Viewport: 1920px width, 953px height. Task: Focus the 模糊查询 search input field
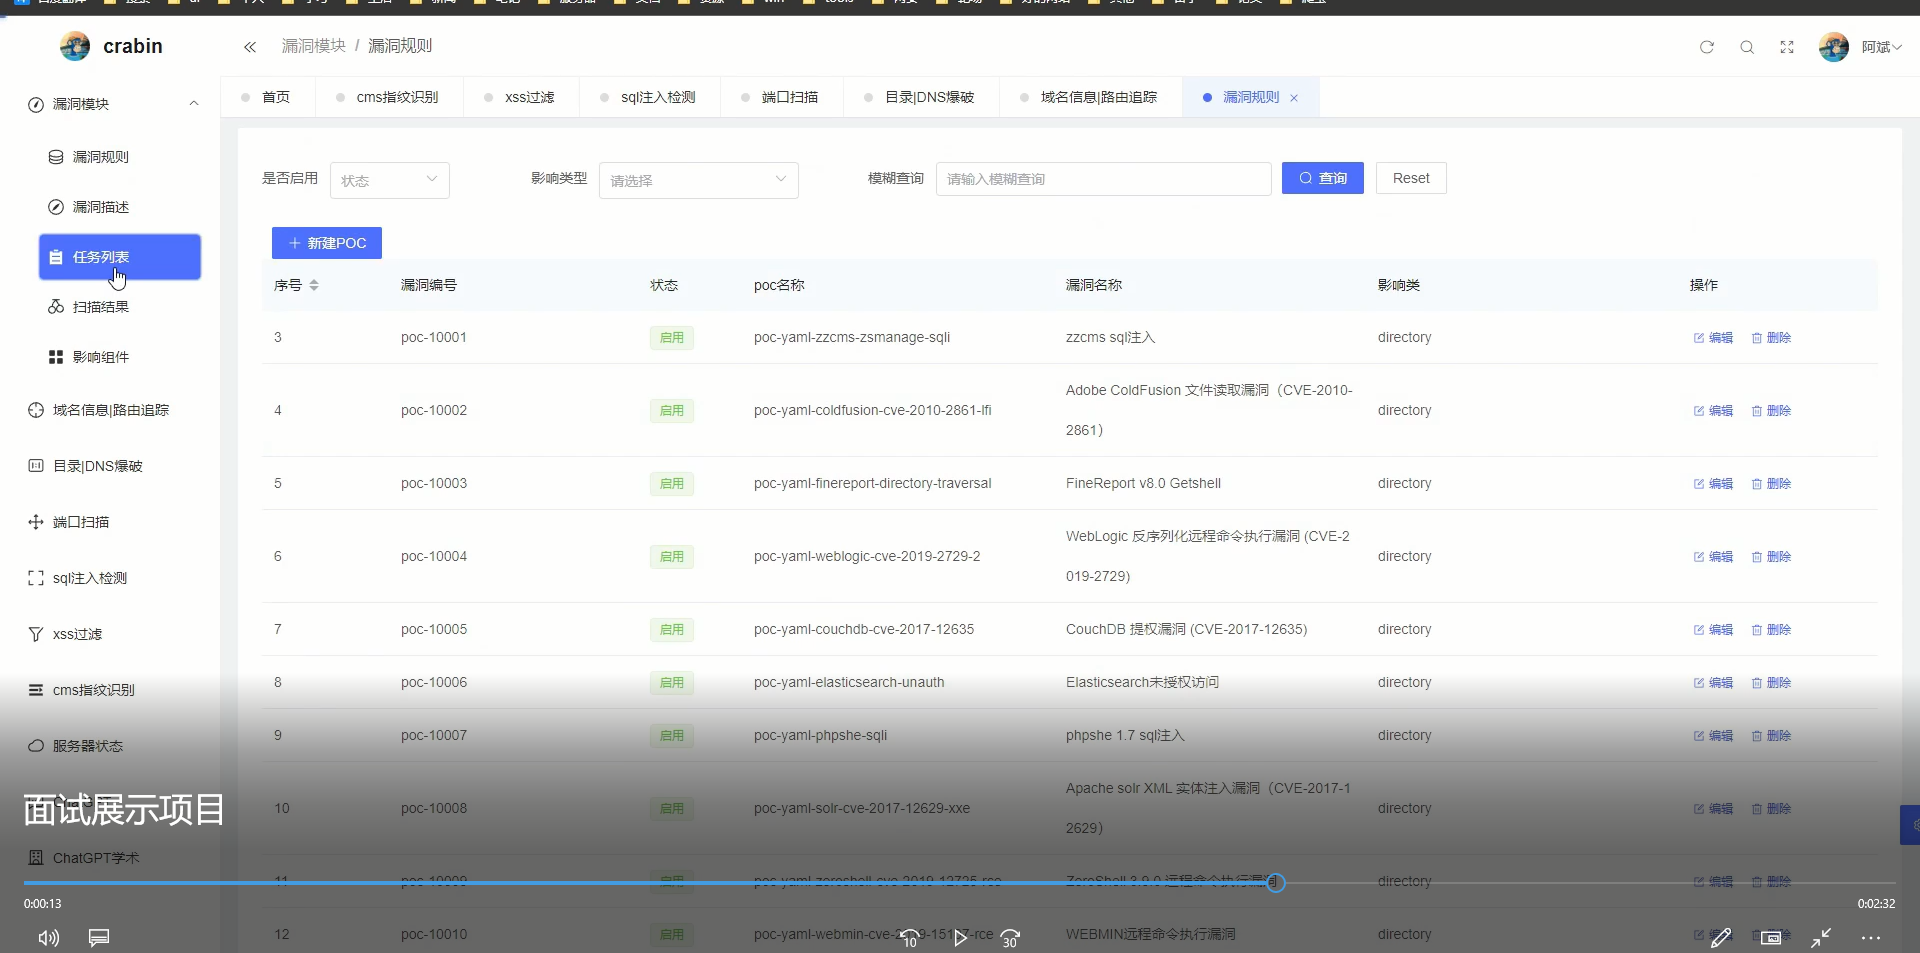[x=1104, y=179]
